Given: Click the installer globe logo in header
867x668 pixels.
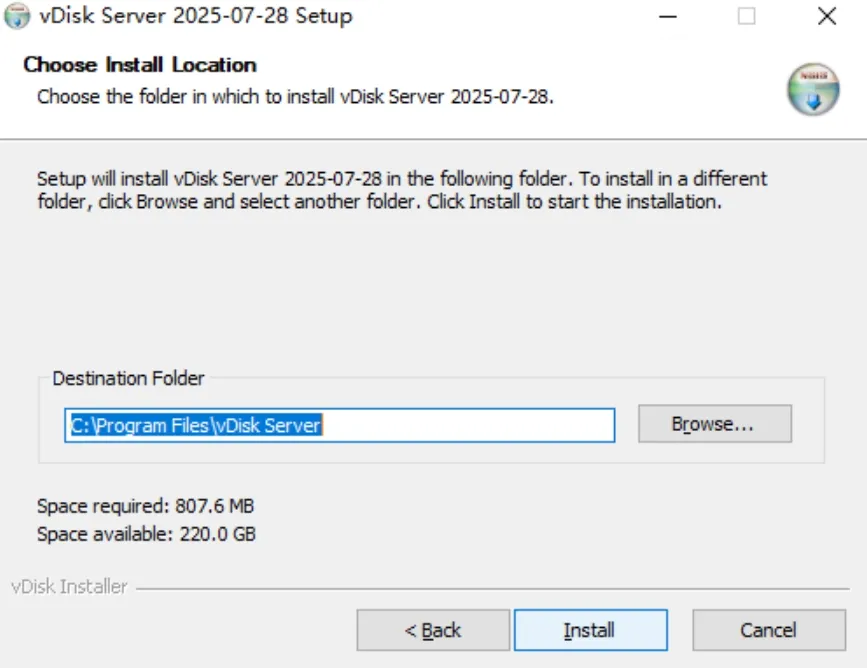Looking at the screenshot, I should tap(813, 88).
